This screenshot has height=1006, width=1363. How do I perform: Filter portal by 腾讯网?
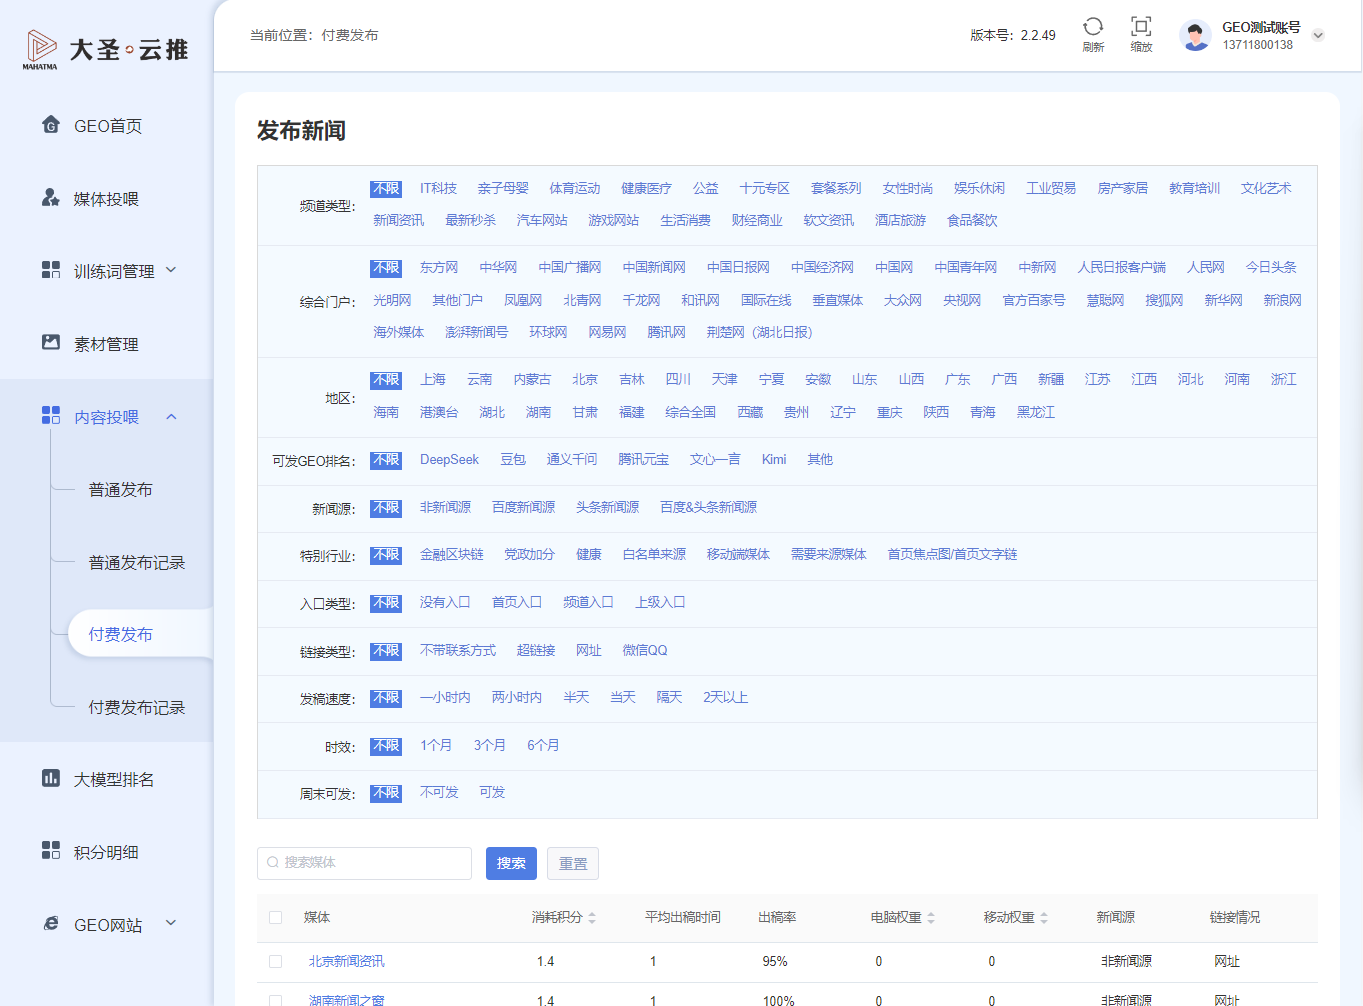click(666, 333)
